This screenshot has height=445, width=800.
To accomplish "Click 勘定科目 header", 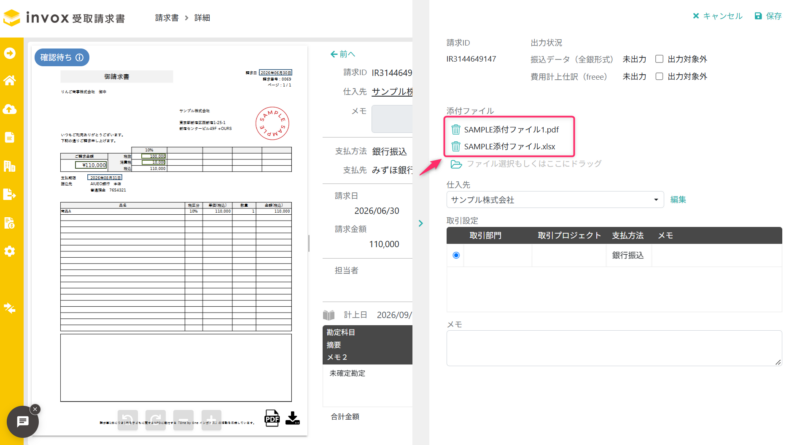I will click(x=341, y=332).
